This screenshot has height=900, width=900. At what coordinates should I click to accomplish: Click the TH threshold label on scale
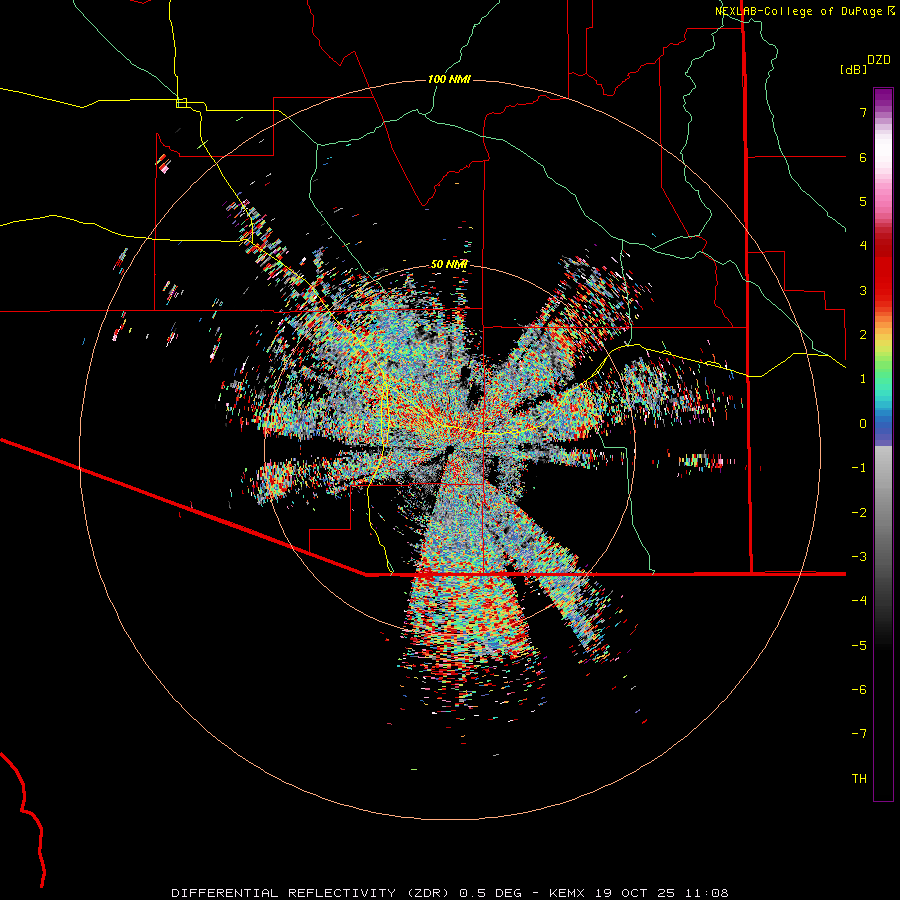[859, 779]
